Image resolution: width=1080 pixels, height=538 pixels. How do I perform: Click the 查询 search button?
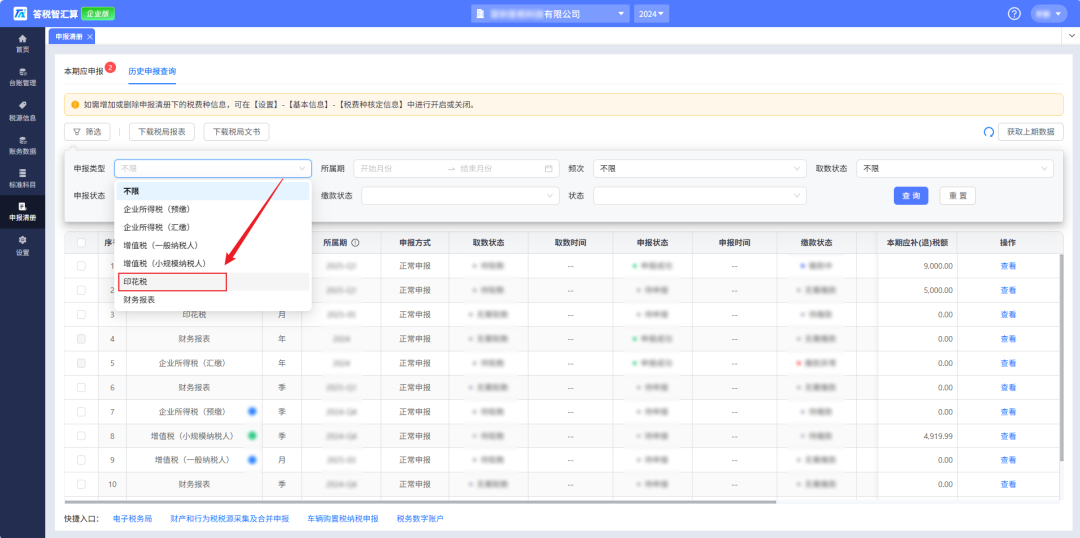911,196
